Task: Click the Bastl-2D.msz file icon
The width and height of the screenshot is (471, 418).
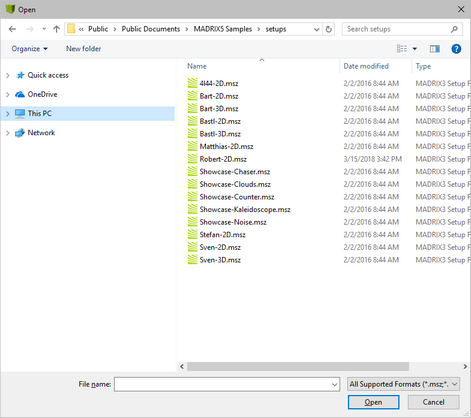Action: tap(192, 121)
